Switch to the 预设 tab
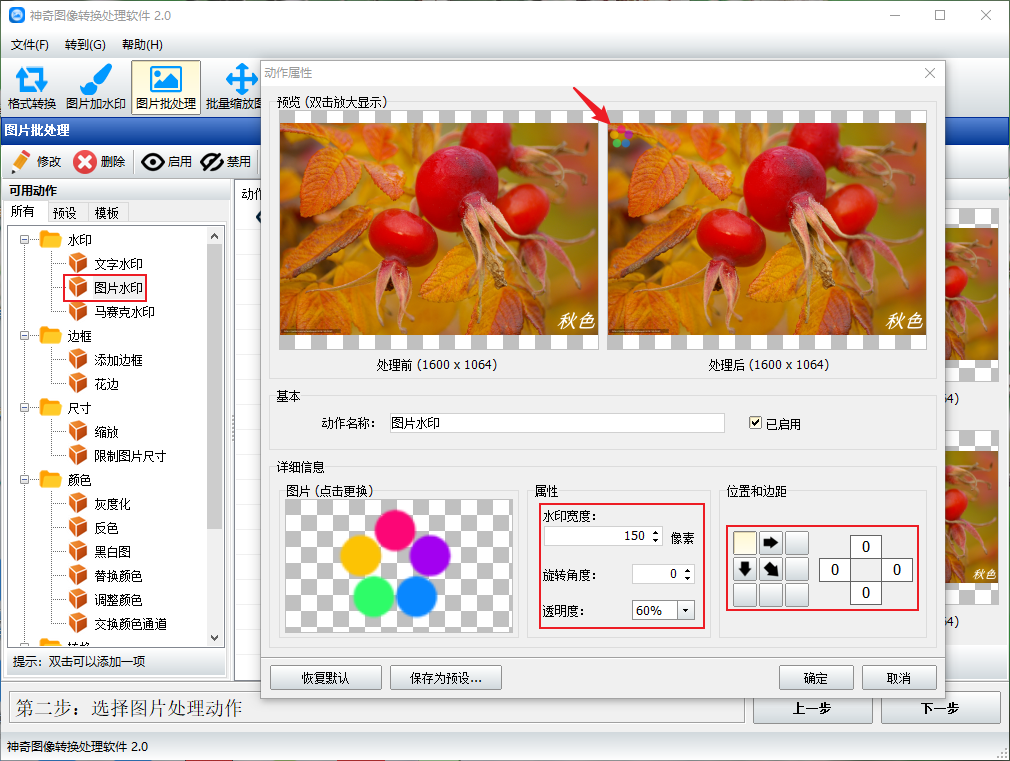The width and height of the screenshot is (1010, 761). [65, 212]
